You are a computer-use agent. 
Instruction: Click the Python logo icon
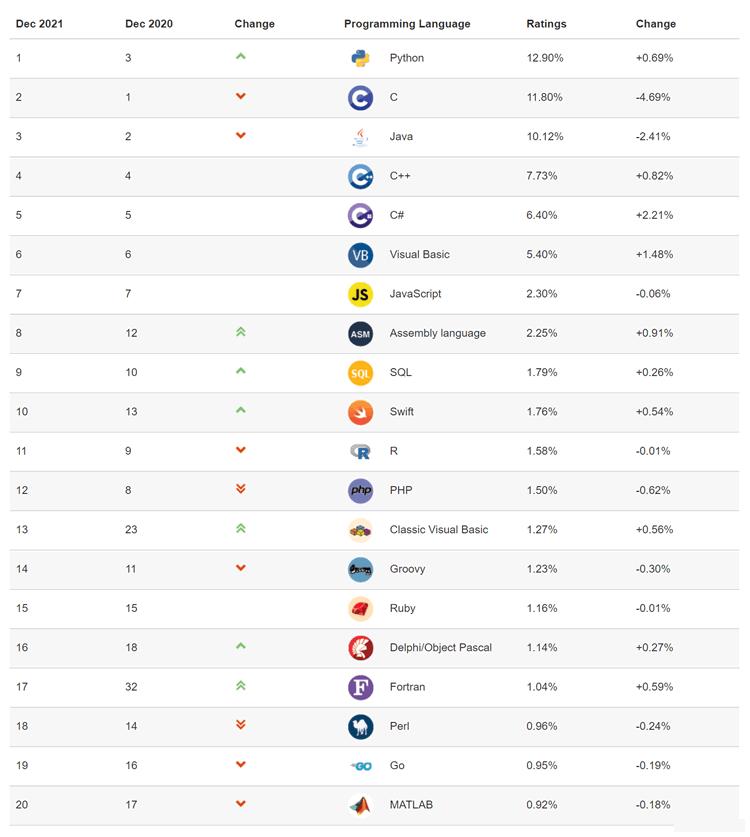point(360,58)
